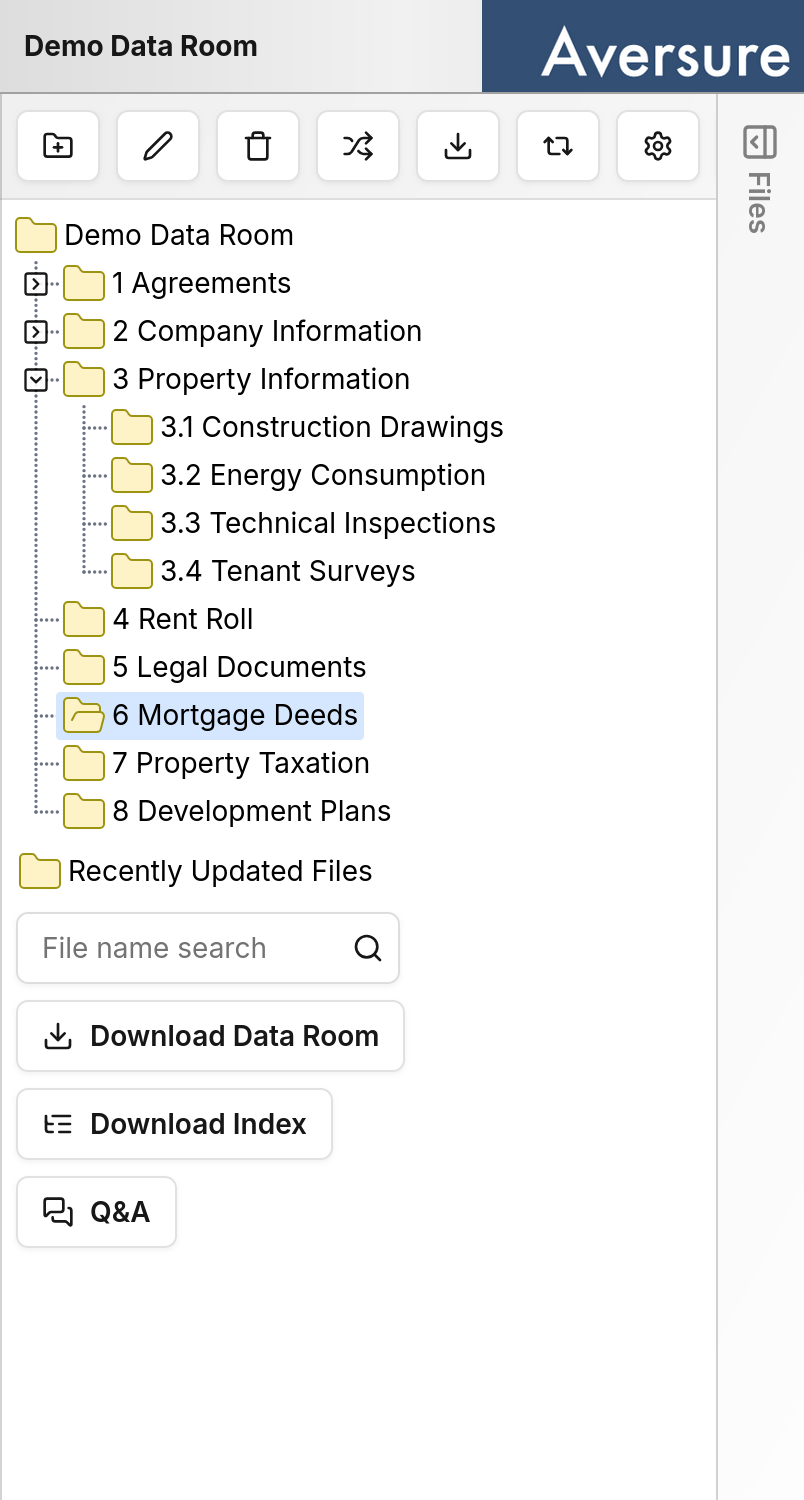Click the trash delete icon
Image resolution: width=804 pixels, height=1500 pixels.
pyautogui.click(x=258, y=146)
